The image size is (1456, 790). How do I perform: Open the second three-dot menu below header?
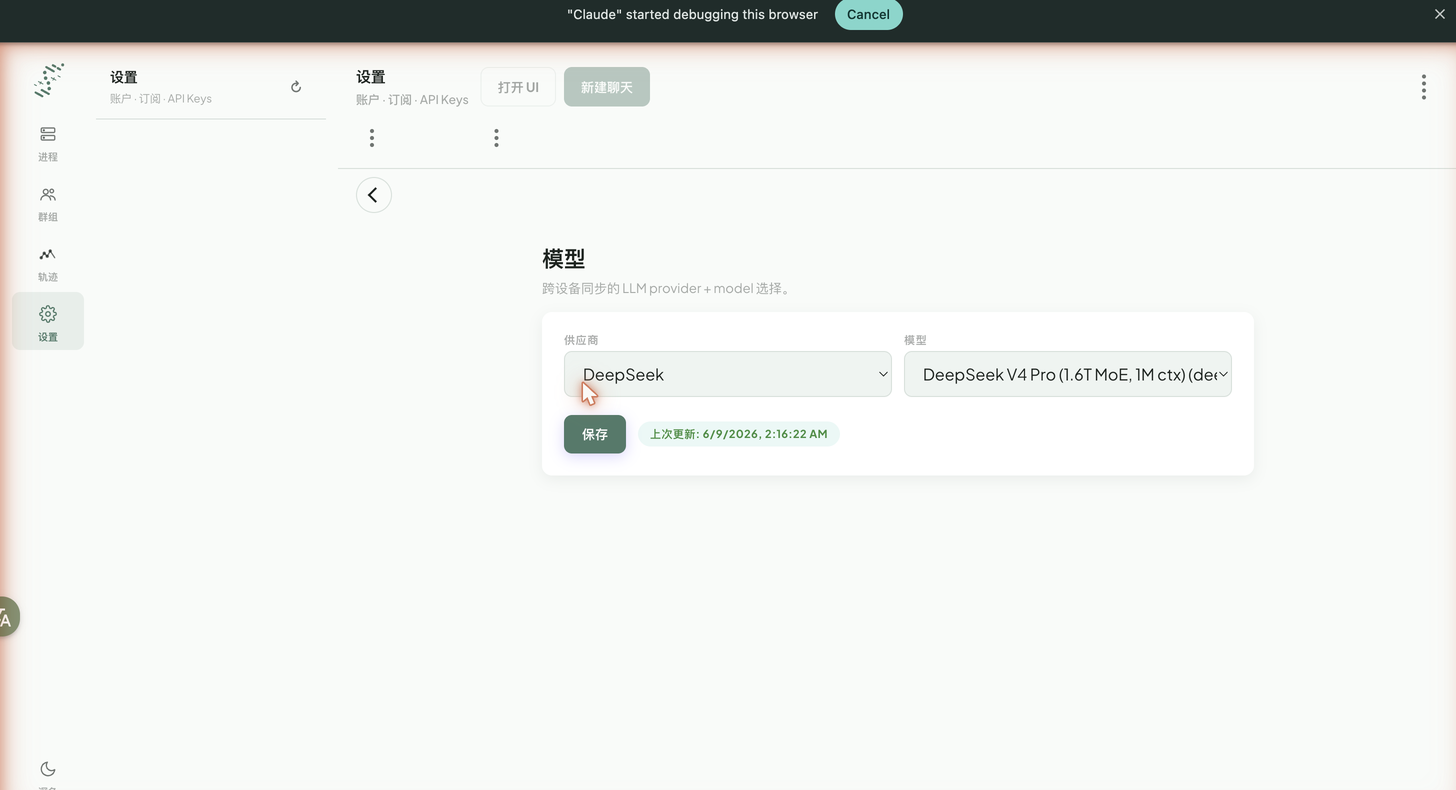[x=496, y=138]
